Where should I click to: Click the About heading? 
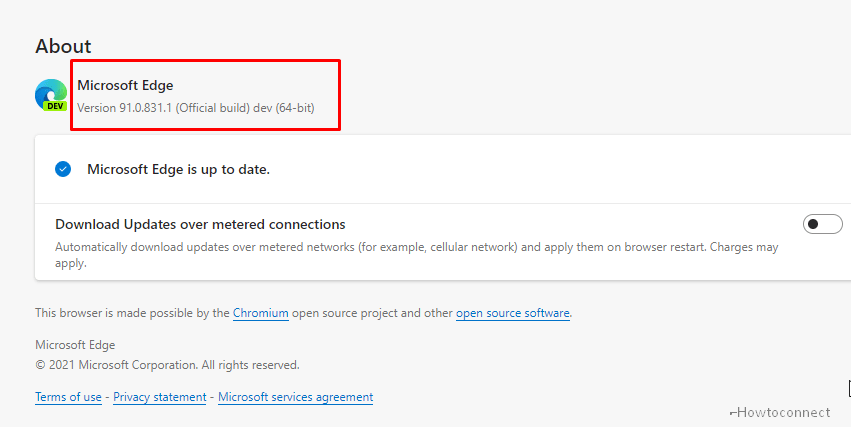pos(63,46)
